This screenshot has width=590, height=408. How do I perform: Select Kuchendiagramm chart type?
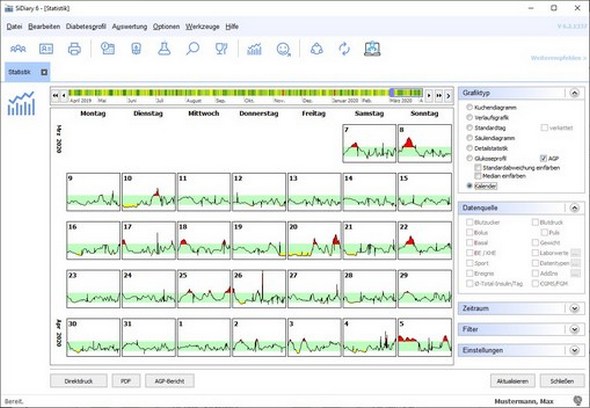[469, 107]
